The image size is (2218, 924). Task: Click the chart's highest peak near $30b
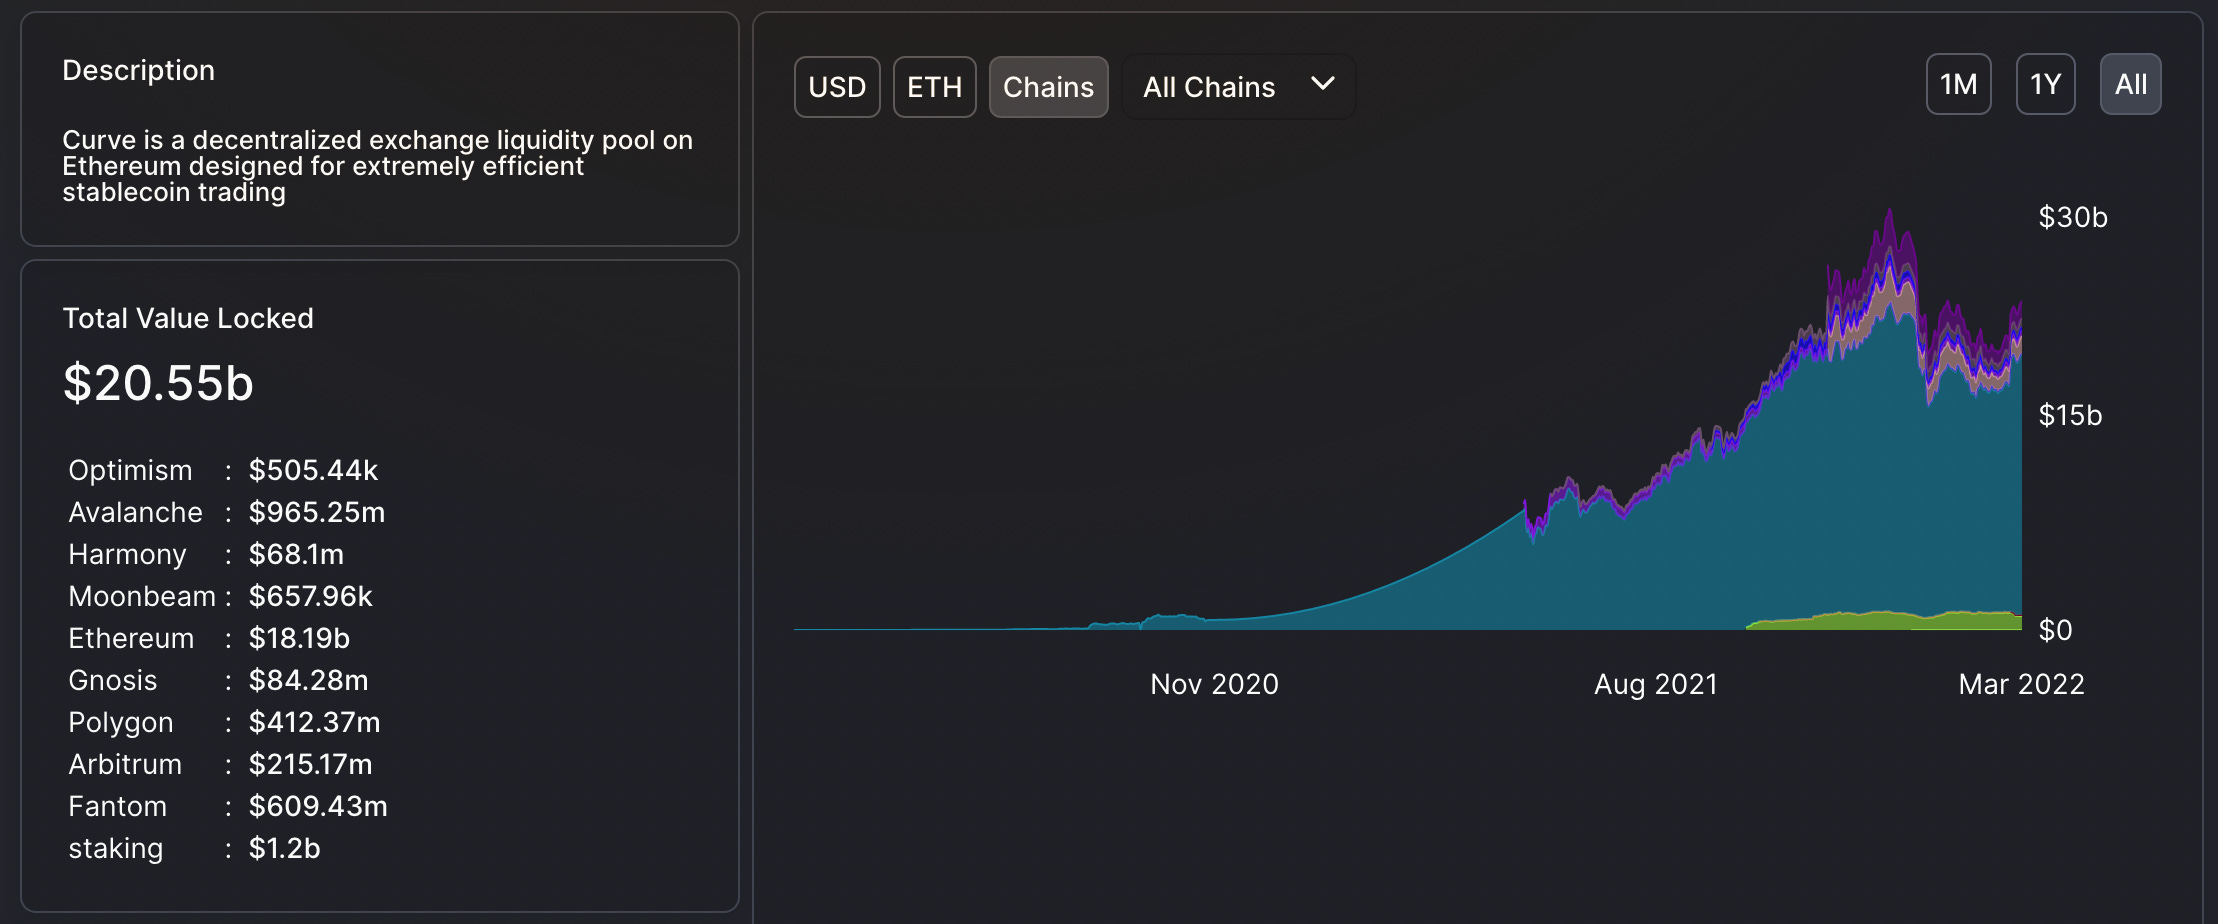coord(1889,212)
